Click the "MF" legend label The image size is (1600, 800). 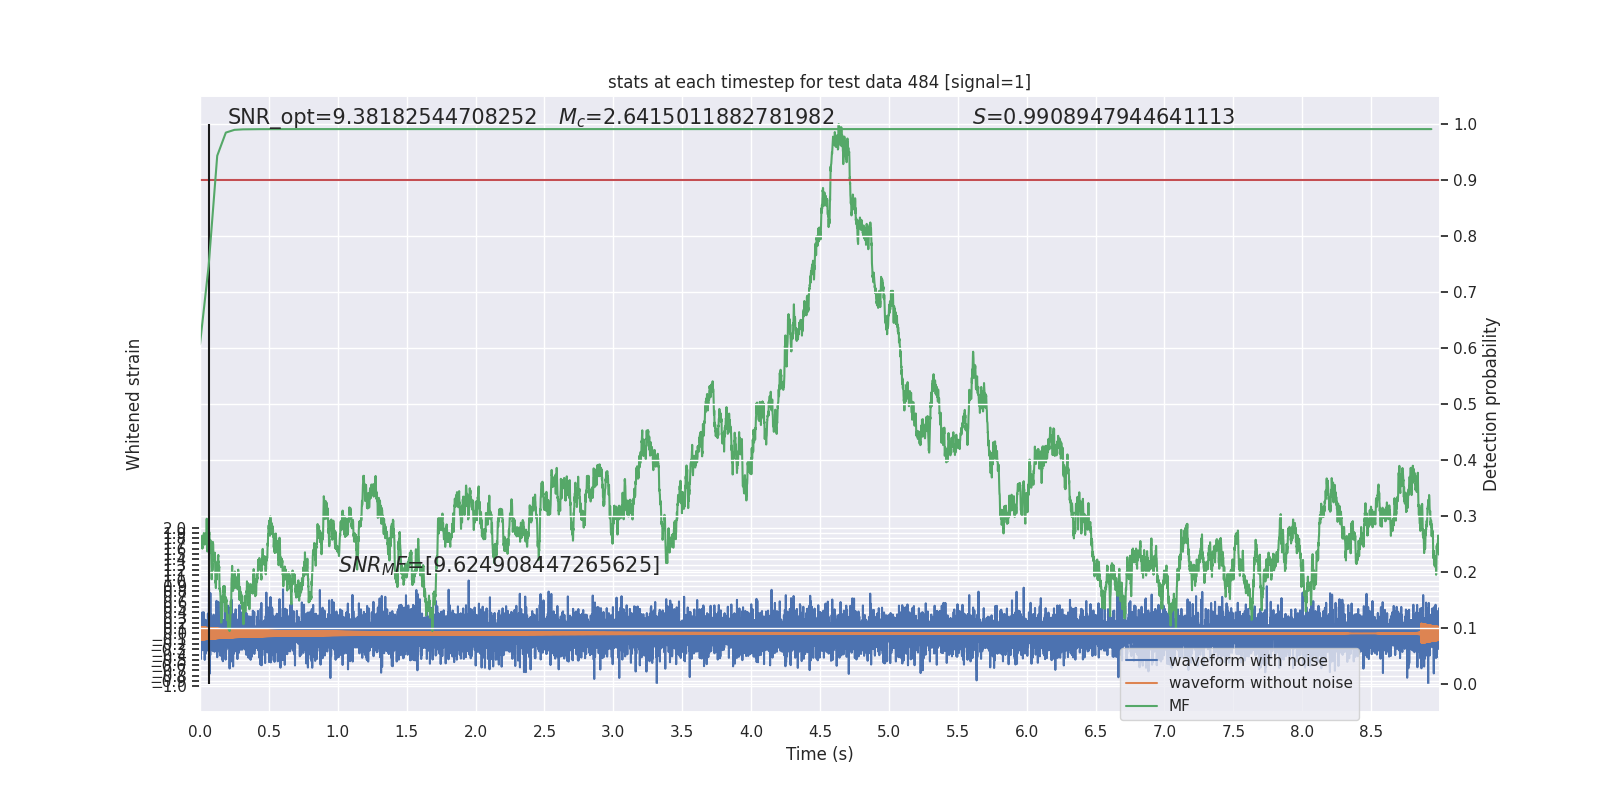point(1179,706)
